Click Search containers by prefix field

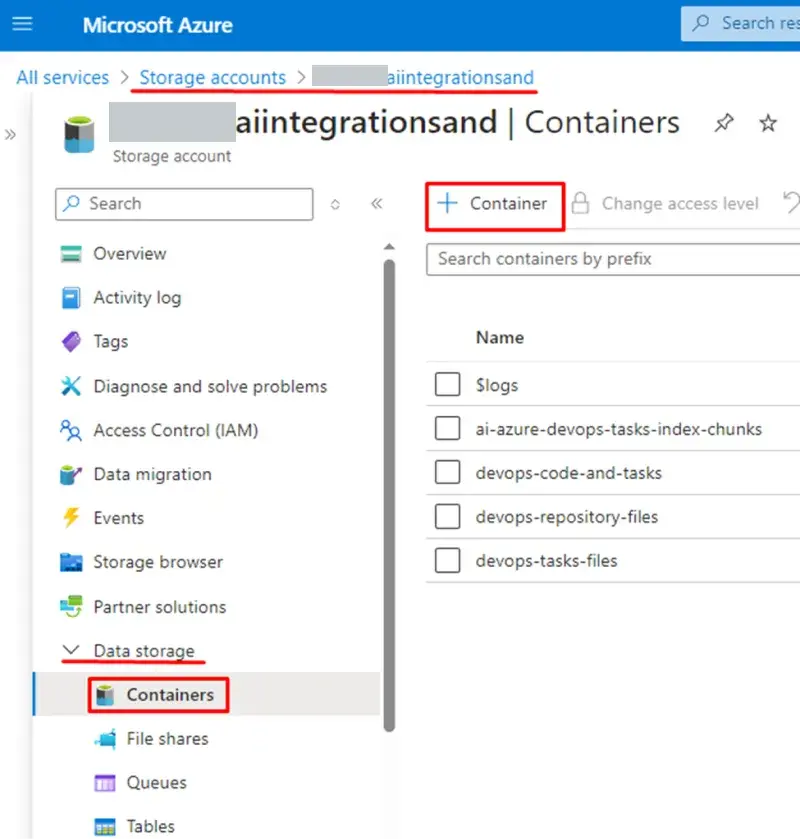point(613,260)
